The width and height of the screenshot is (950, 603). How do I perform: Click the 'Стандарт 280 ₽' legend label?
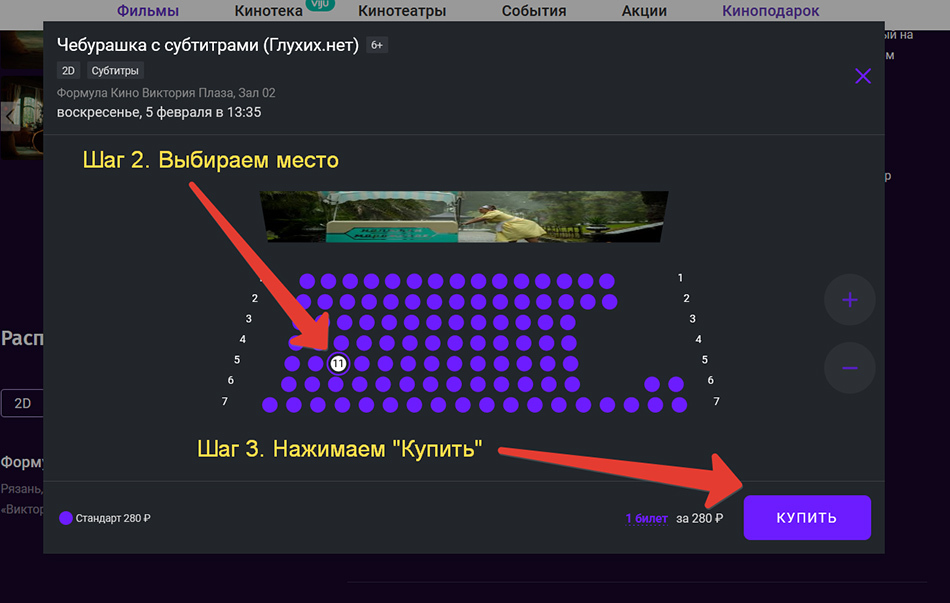tap(113, 518)
